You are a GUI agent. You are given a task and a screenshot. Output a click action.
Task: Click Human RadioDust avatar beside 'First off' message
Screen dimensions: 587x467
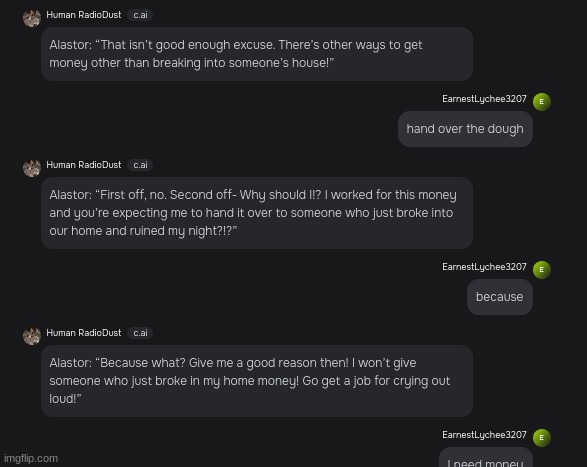pyautogui.click(x=32, y=168)
